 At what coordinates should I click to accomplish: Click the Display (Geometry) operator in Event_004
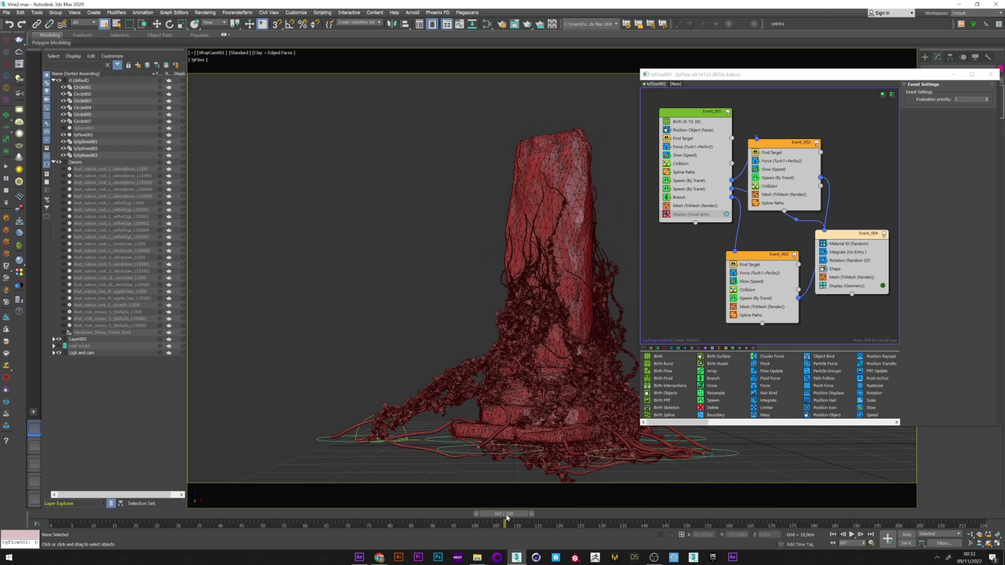(x=847, y=286)
